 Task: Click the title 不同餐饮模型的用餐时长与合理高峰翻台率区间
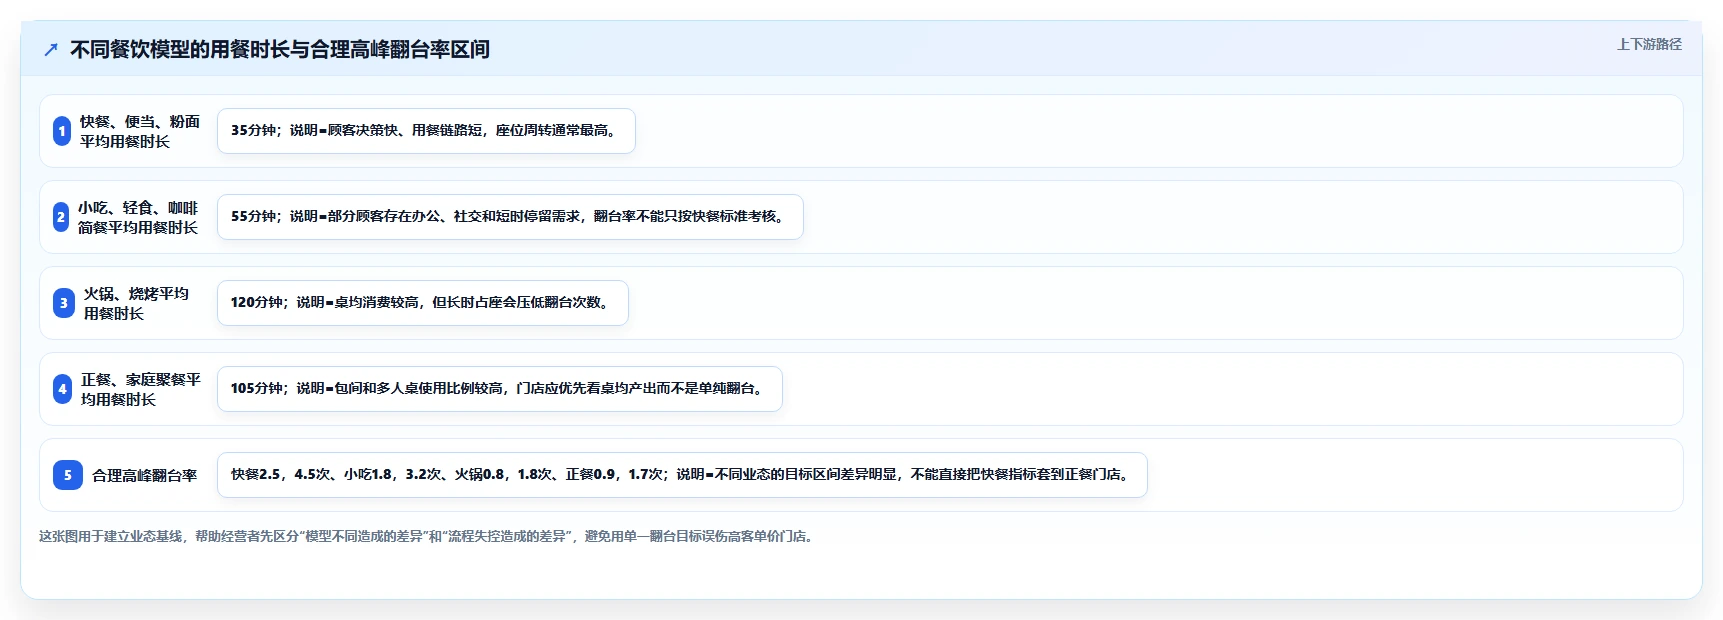pyautogui.click(x=280, y=49)
